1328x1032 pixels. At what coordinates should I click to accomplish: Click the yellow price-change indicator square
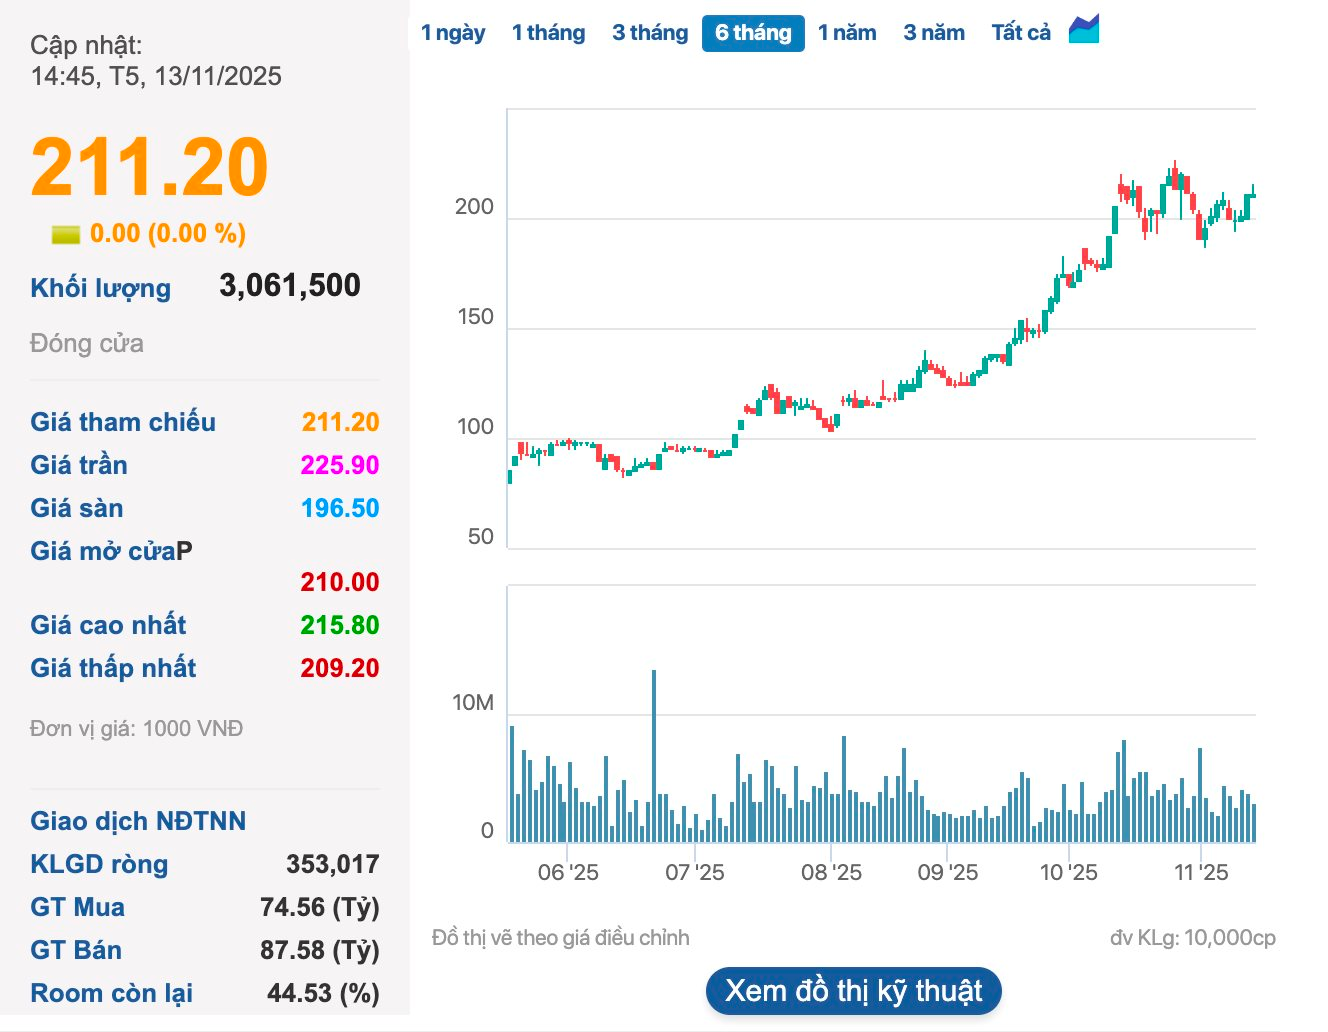(x=64, y=233)
